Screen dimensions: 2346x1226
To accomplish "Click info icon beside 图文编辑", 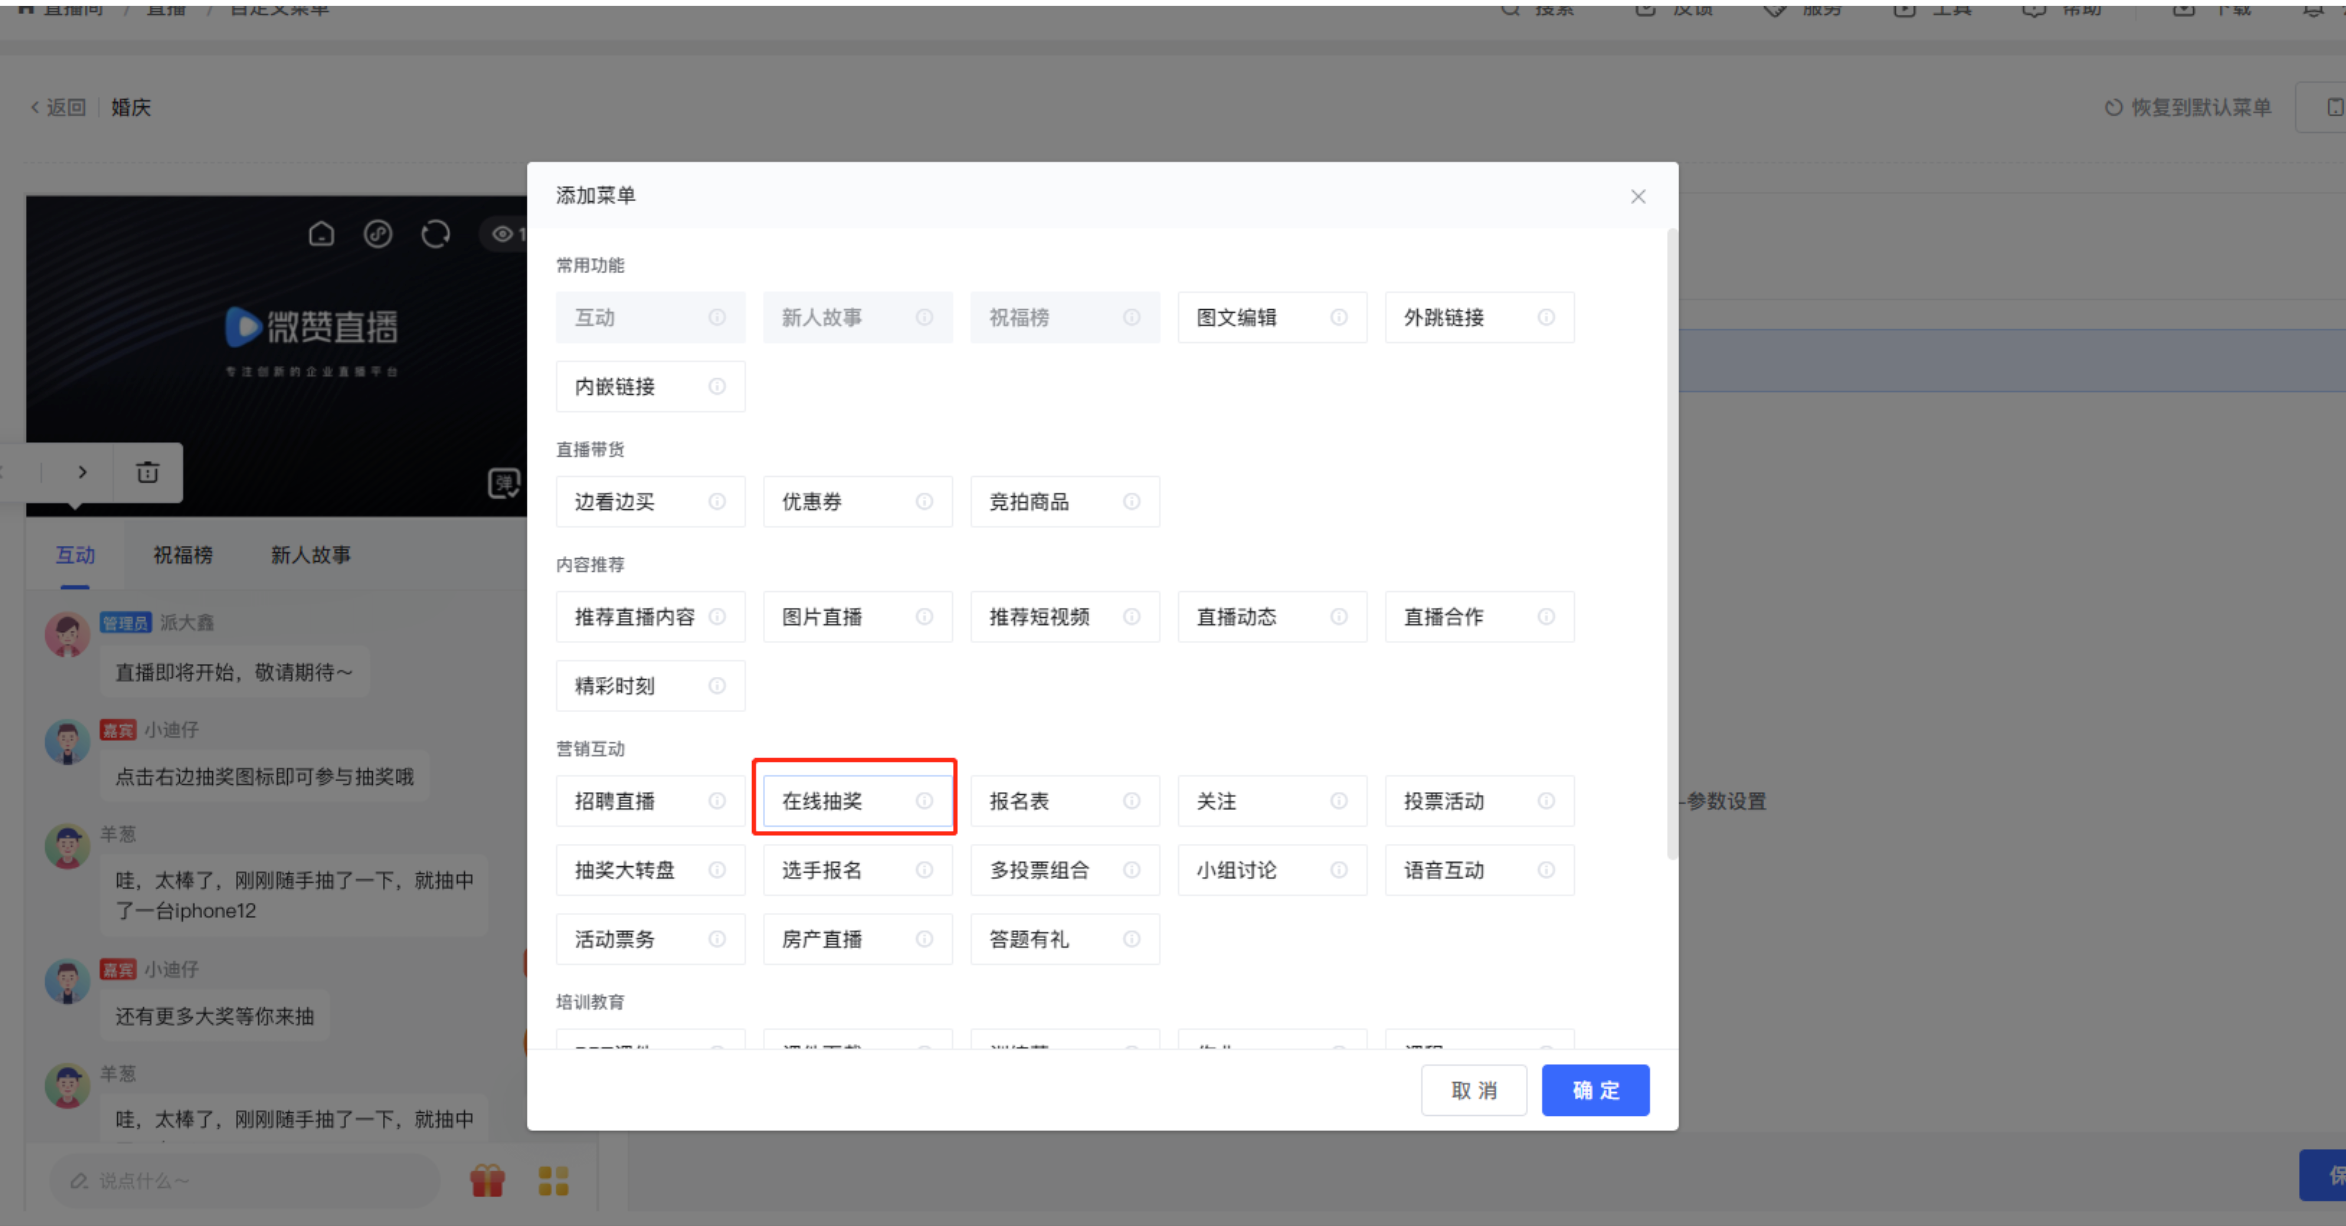I will 1338,317.
